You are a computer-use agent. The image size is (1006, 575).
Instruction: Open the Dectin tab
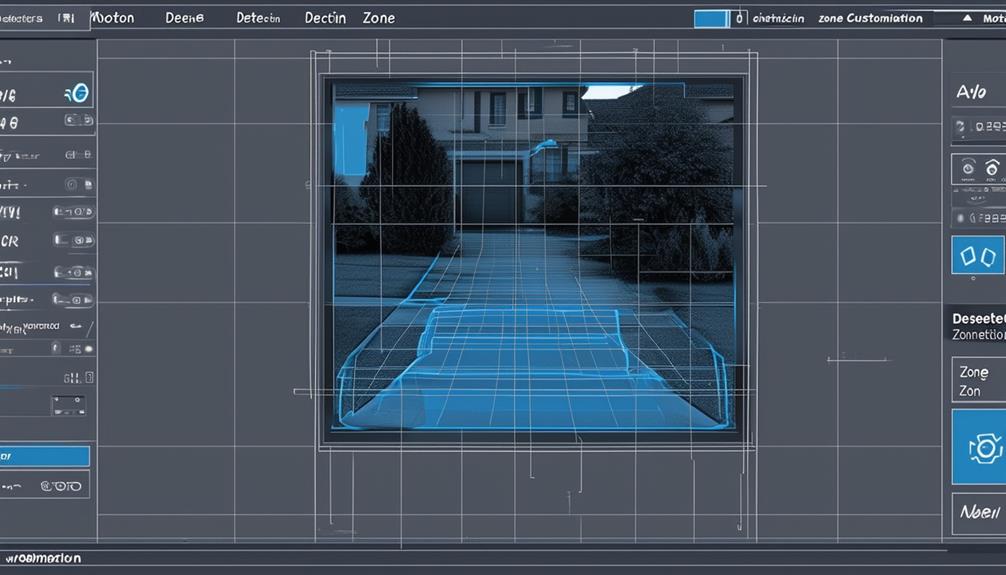[x=325, y=18]
